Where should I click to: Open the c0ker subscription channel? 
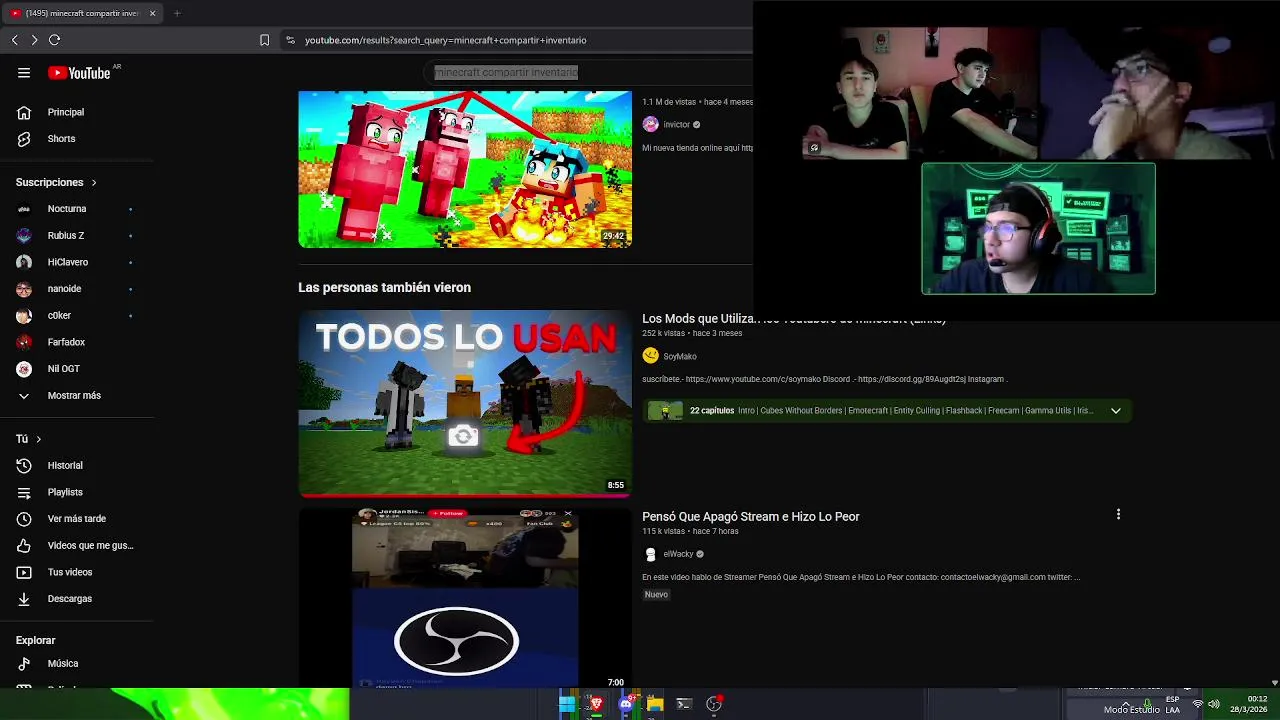click(59, 315)
